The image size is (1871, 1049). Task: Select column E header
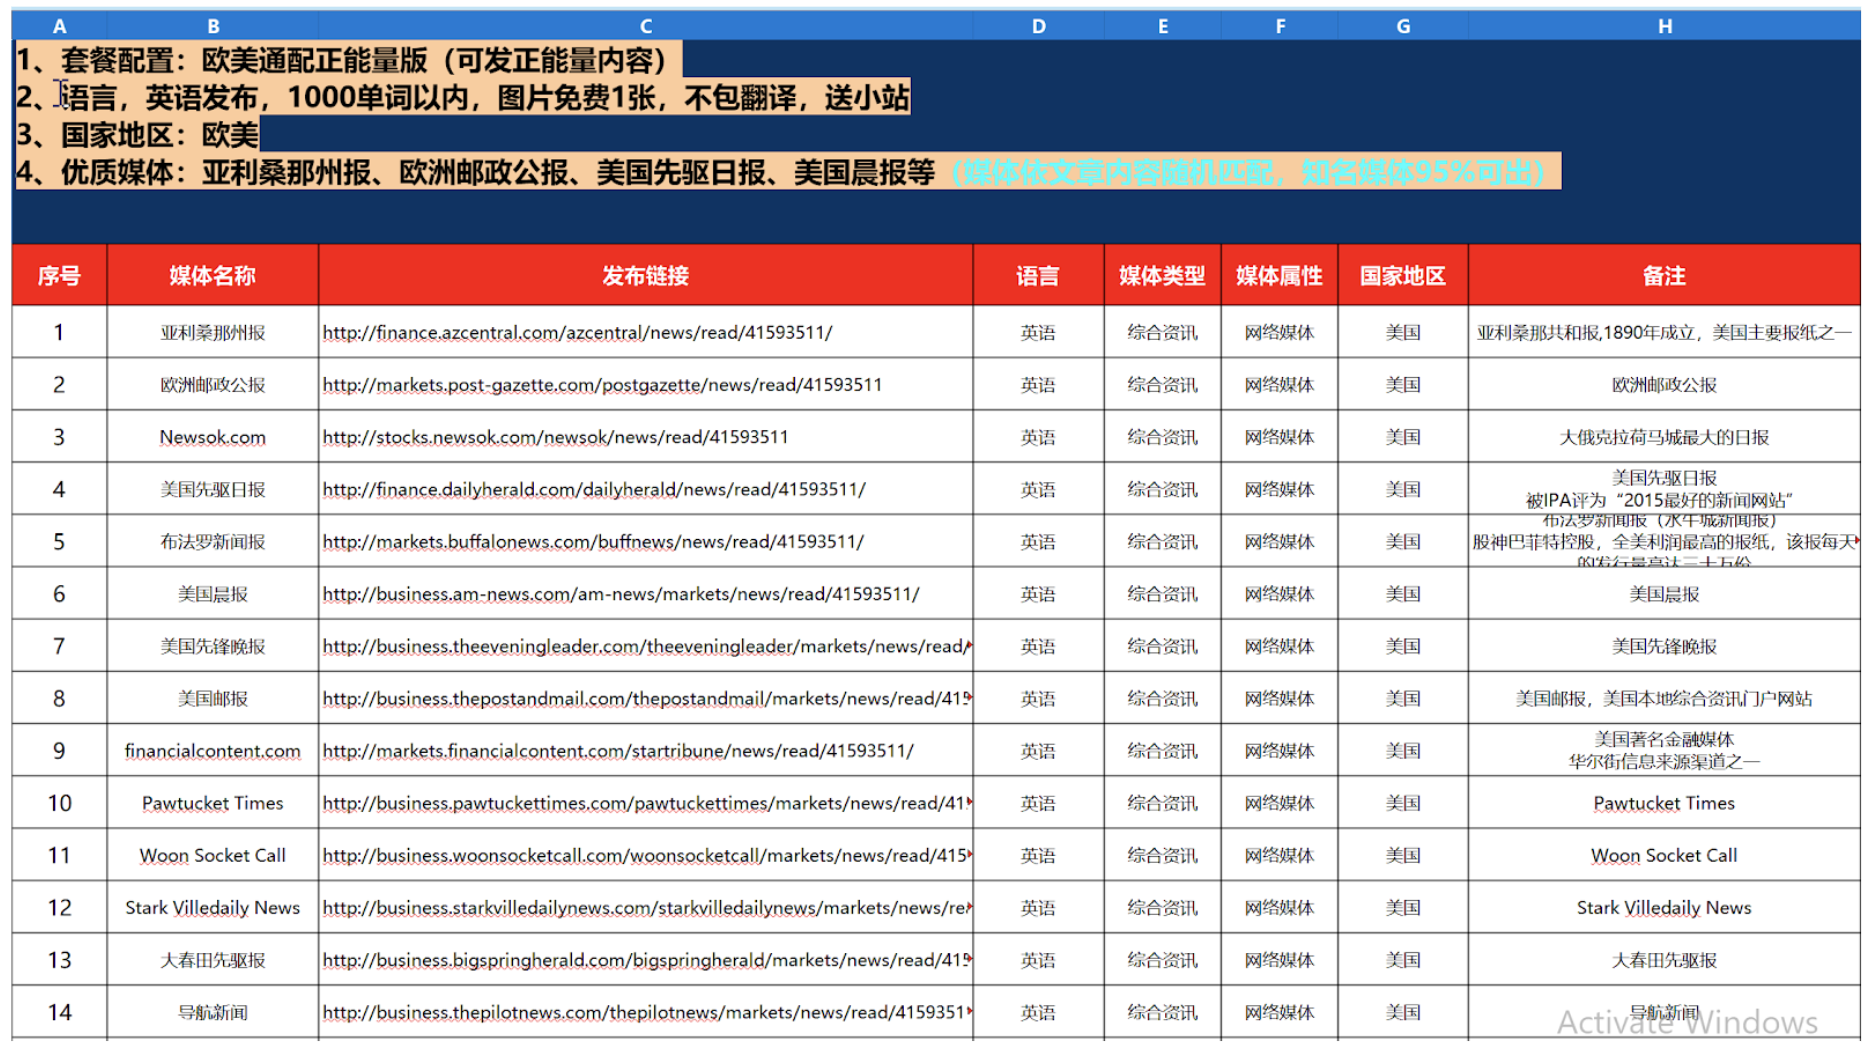[x=1163, y=26]
